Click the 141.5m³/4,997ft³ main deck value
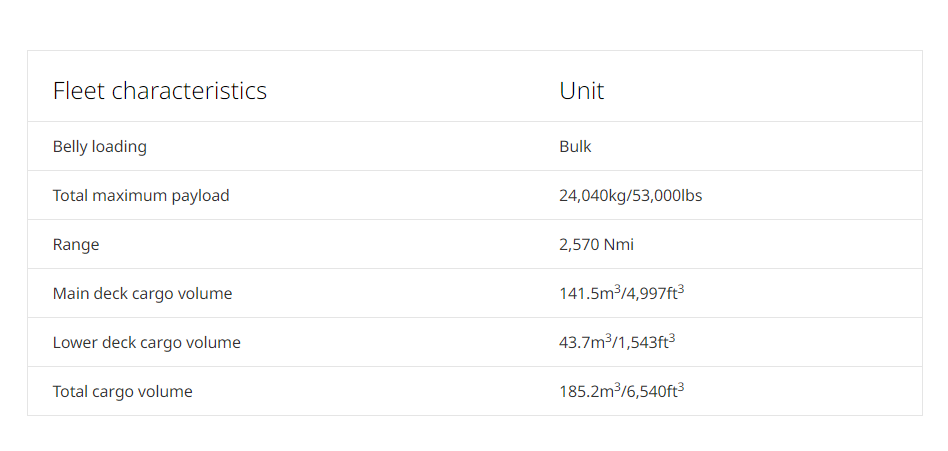This screenshot has width=948, height=451. (x=622, y=293)
